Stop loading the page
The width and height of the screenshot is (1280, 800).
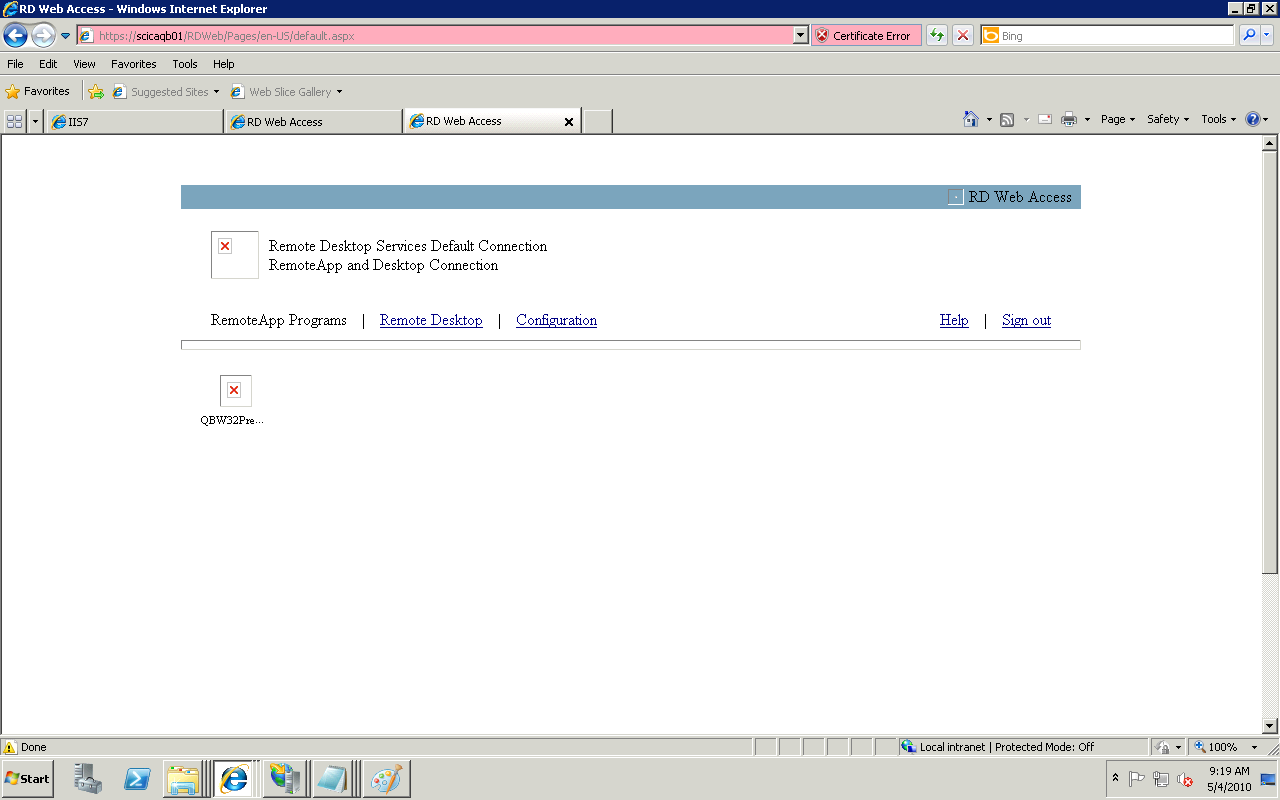tap(962, 35)
